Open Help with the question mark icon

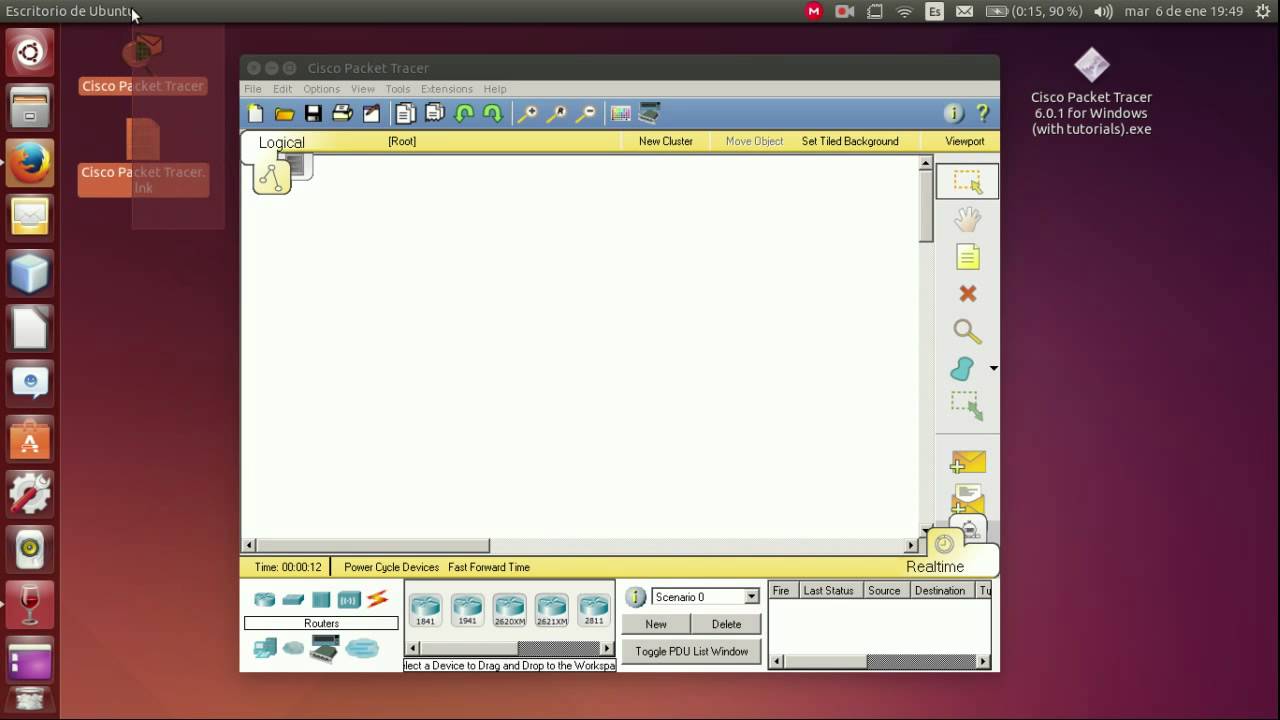click(982, 114)
